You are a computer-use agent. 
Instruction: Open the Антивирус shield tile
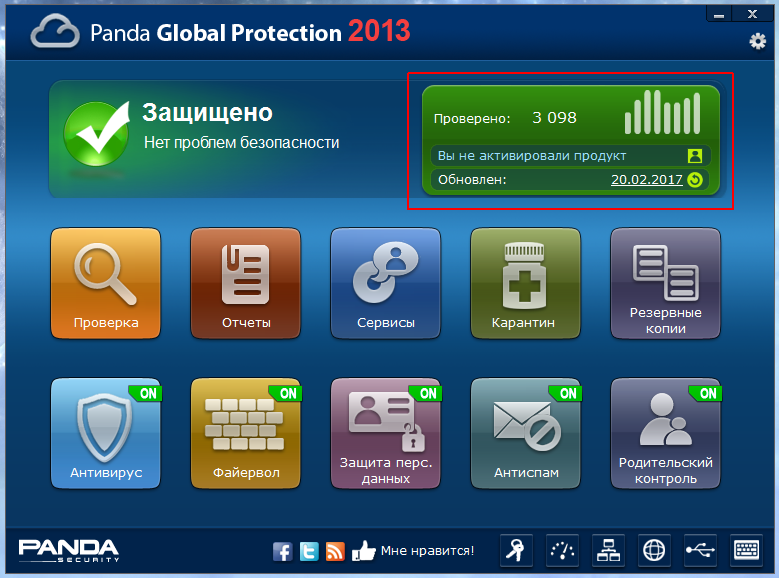coord(106,433)
